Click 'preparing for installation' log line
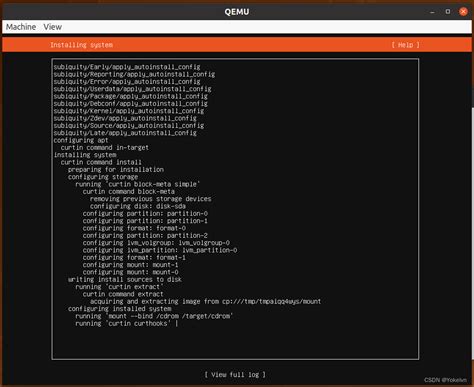This screenshot has height=387, width=474. coord(116,170)
